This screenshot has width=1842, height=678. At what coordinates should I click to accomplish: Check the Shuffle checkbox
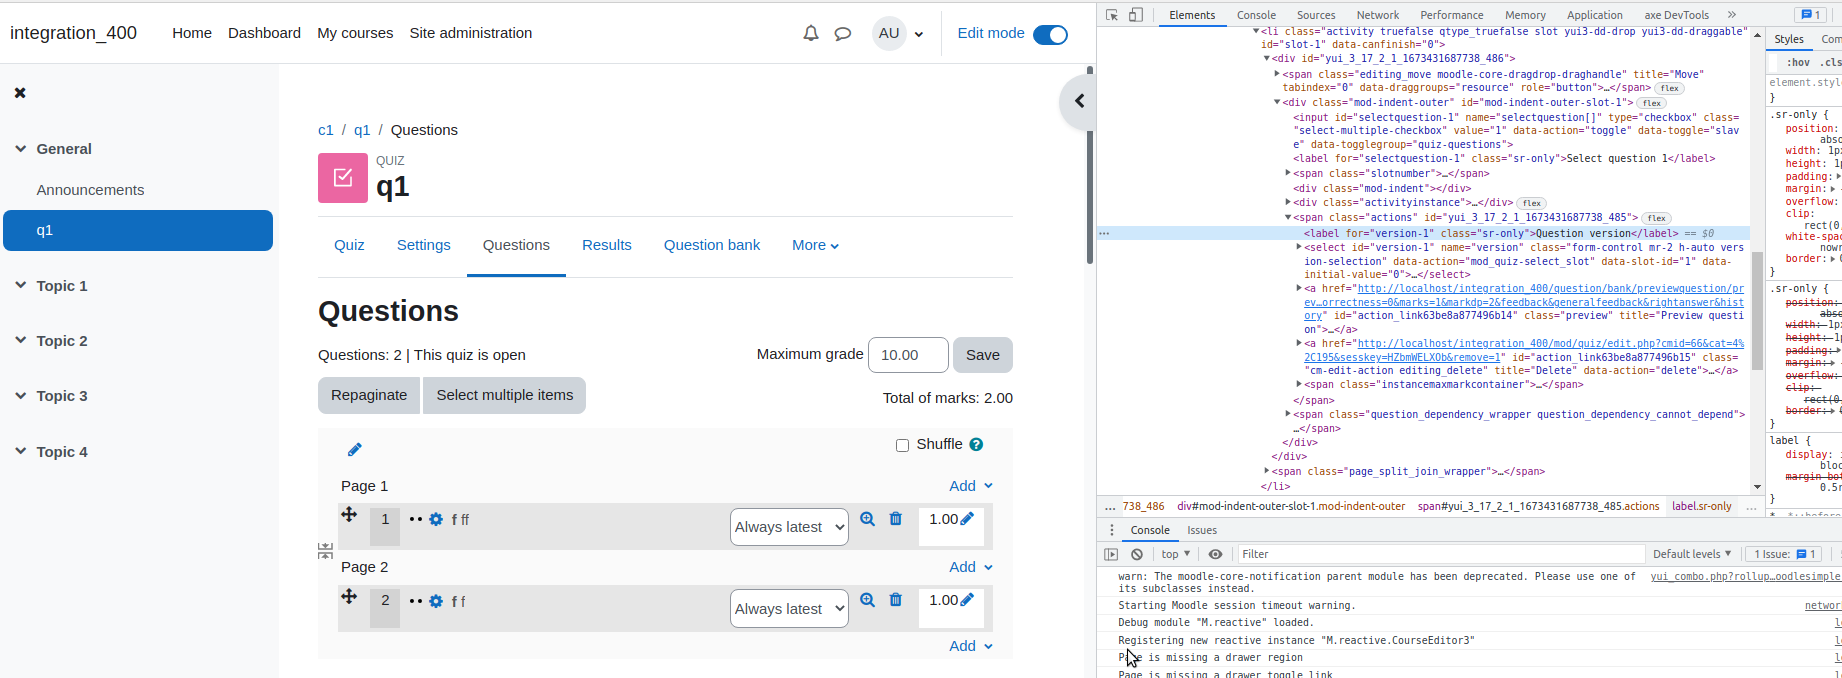click(x=902, y=446)
